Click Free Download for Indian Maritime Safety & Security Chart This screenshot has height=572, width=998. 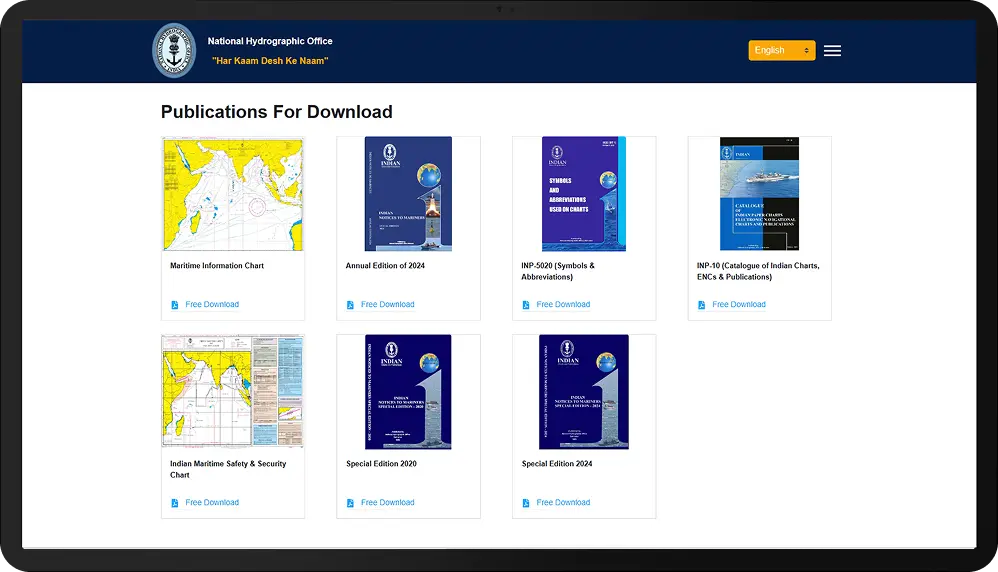[x=212, y=503]
